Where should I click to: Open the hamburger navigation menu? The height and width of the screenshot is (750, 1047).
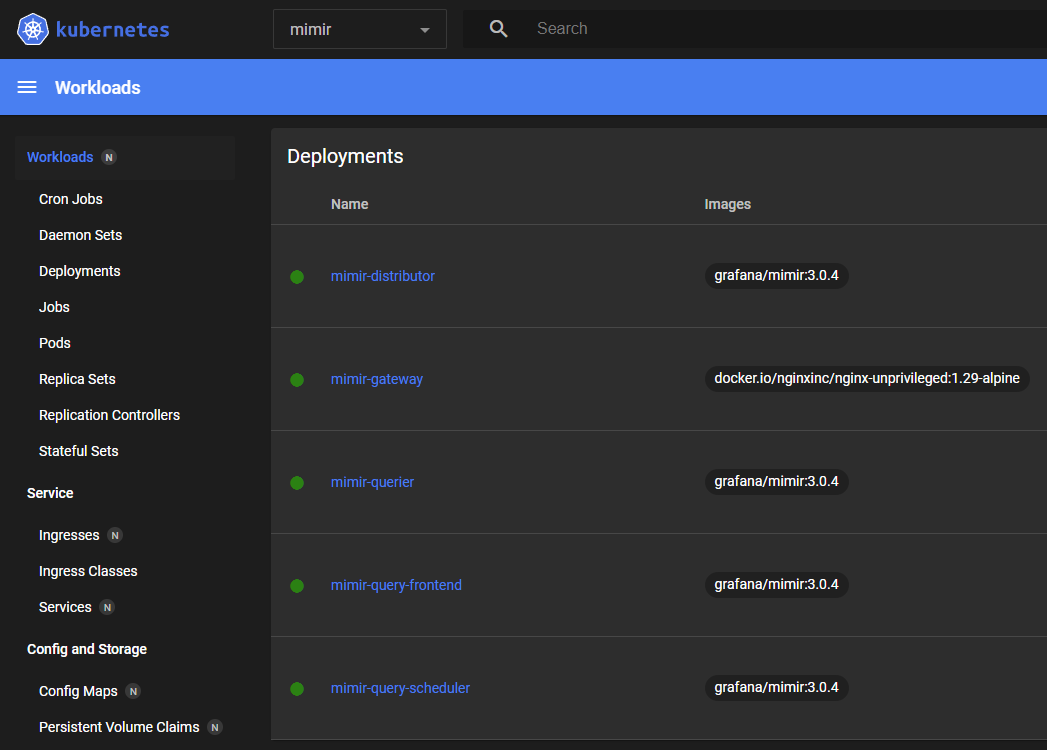(27, 87)
